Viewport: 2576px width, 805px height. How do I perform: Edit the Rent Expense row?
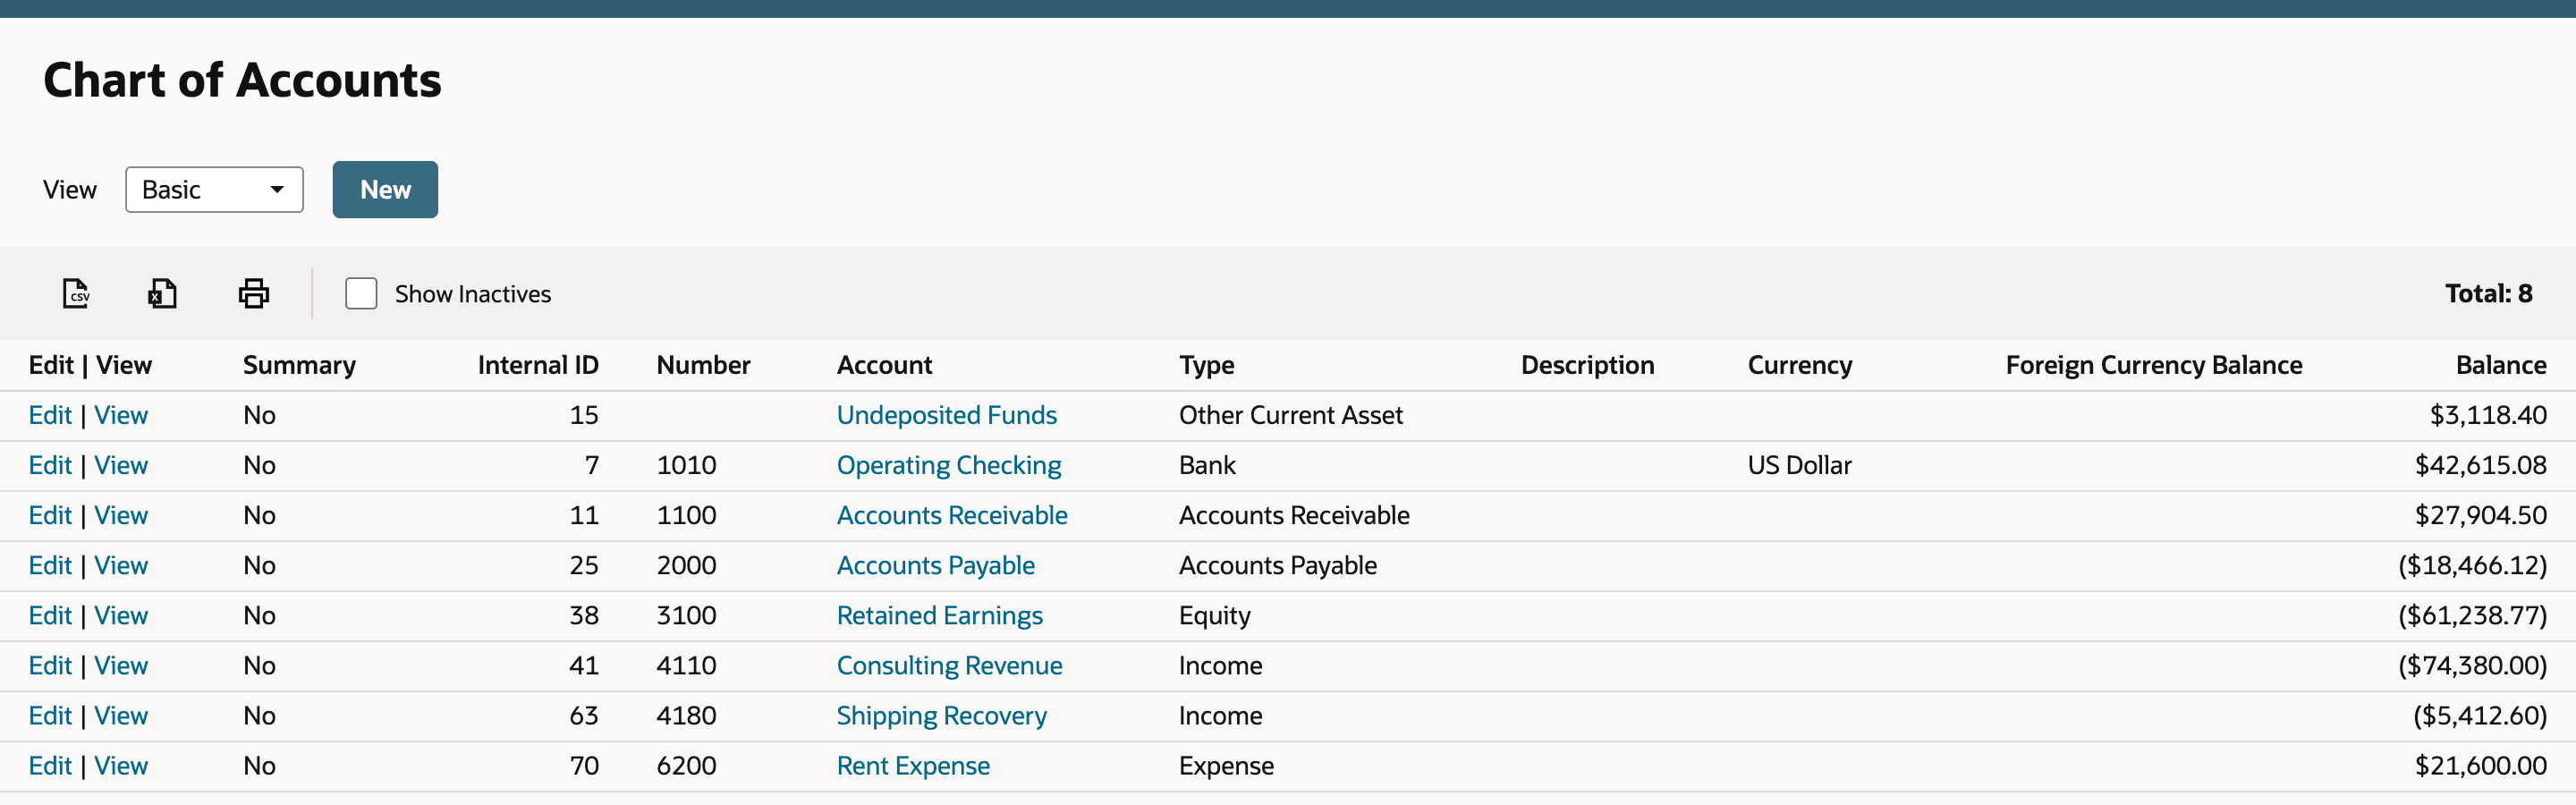point(50,765)
